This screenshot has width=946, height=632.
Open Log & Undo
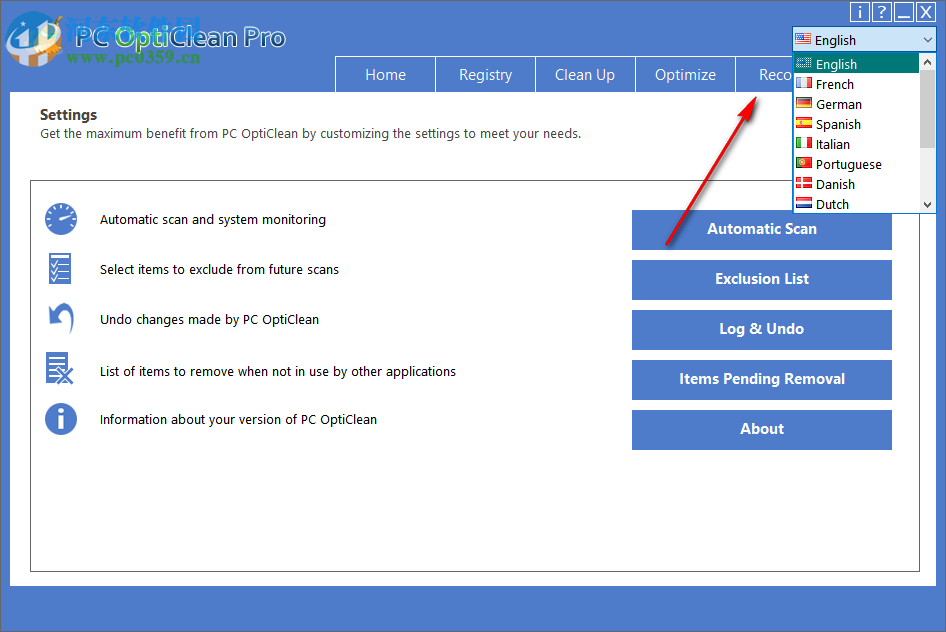pos(761,329)
